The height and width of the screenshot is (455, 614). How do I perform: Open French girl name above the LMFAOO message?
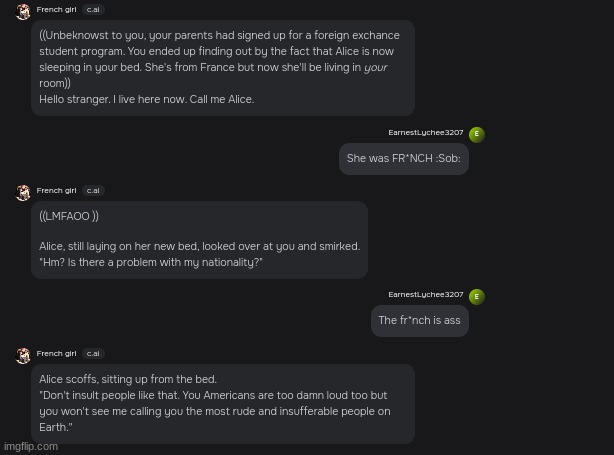(56, 190)
